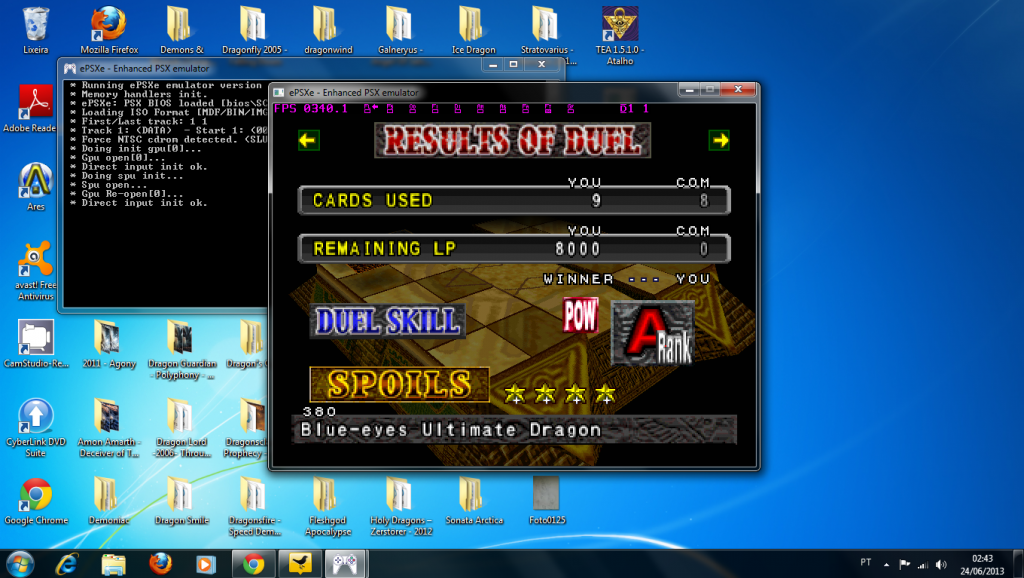The width and height of the screenshot is (1024, 578).
Task: Open the Adobe Reader desktop shortcut
Action: [x=36, y=108]
